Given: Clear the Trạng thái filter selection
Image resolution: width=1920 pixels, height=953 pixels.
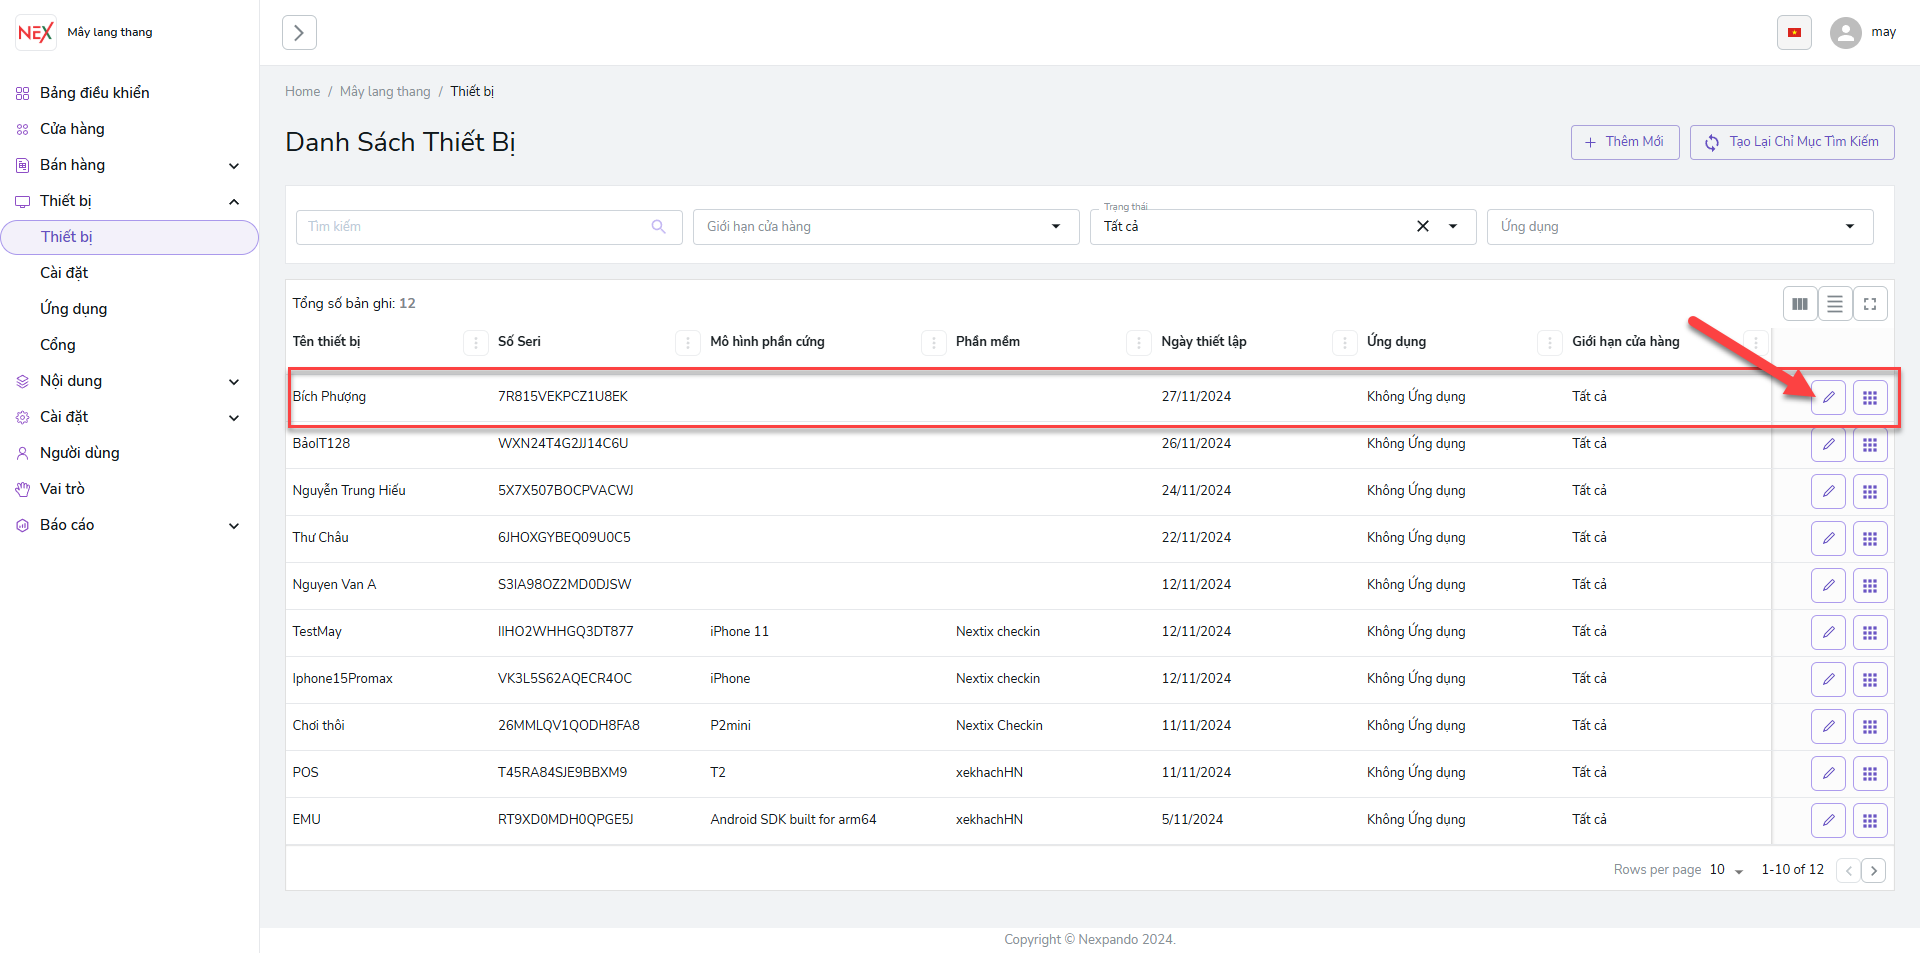Looking at the screenshot, I should 1422,227.
